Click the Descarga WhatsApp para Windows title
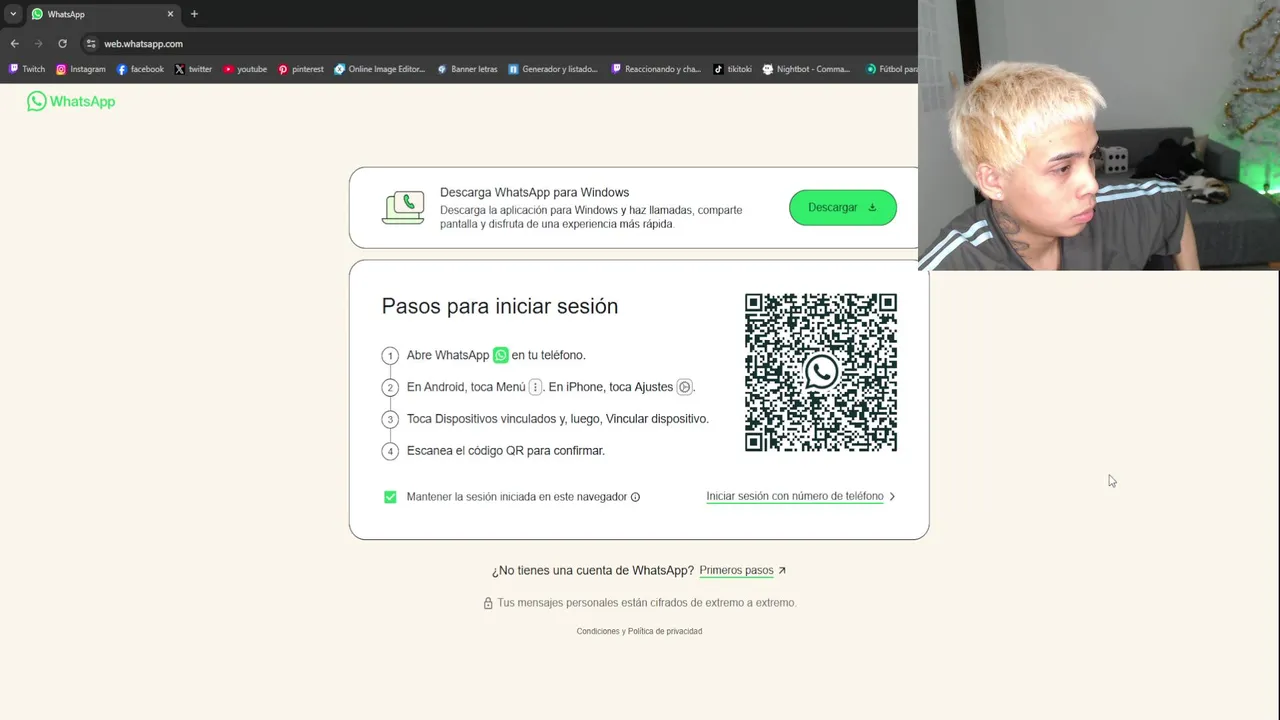Screen dimensions: 1280x720 point(534,192)
